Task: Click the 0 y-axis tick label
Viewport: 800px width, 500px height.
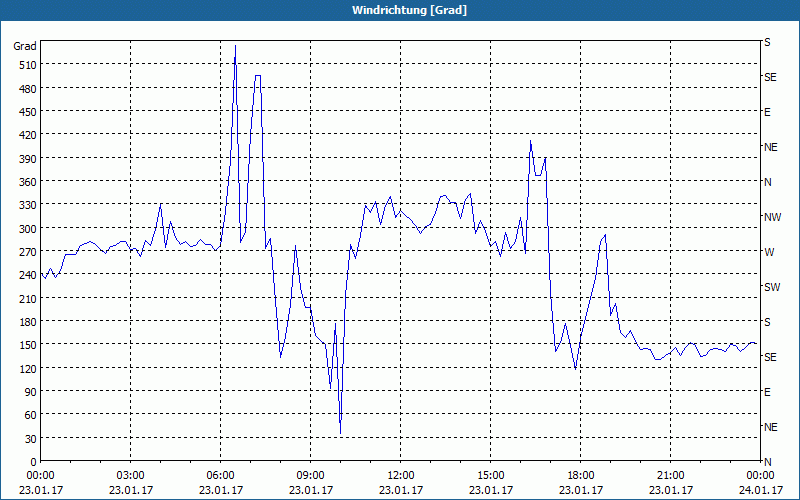Action: pos(34,462)
